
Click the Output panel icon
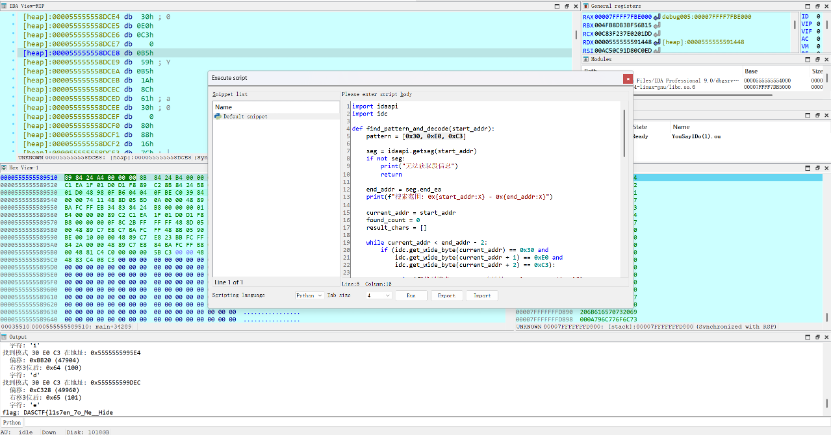(5, 337)
